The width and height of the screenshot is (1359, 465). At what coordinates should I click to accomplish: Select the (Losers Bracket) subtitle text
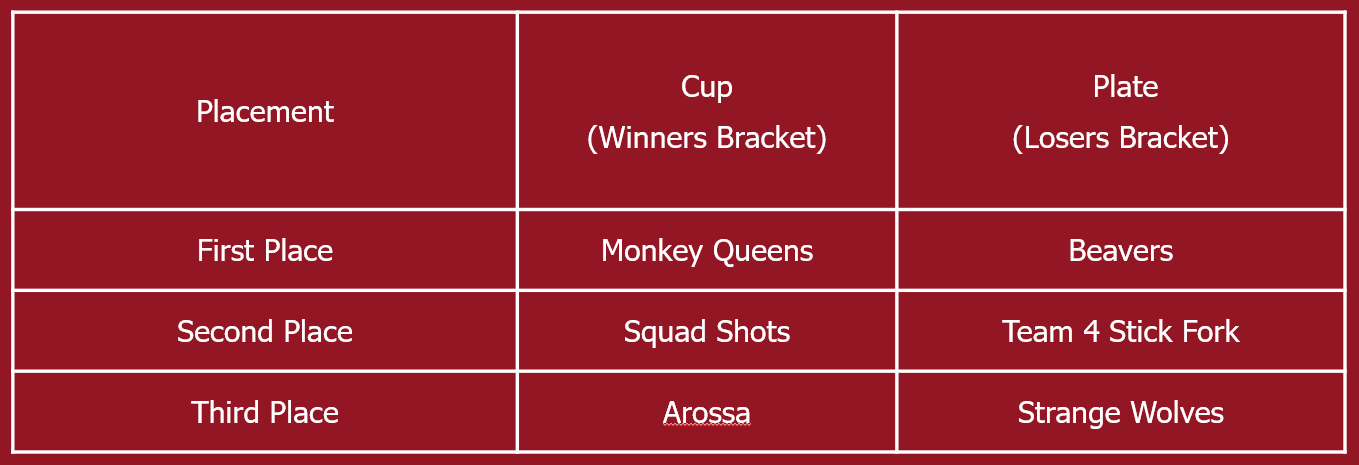point(1121,137)
